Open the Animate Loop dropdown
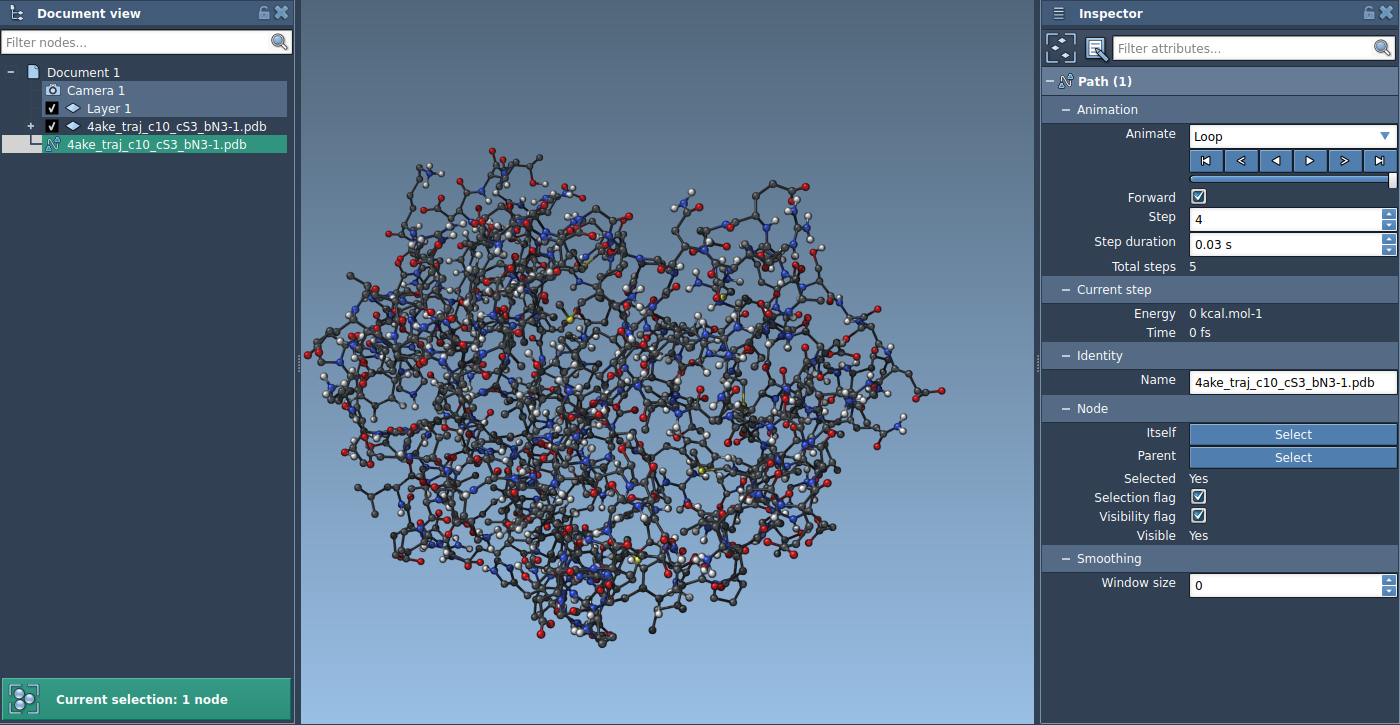The image size is (1400, 725). click(x=1292, y=136)
